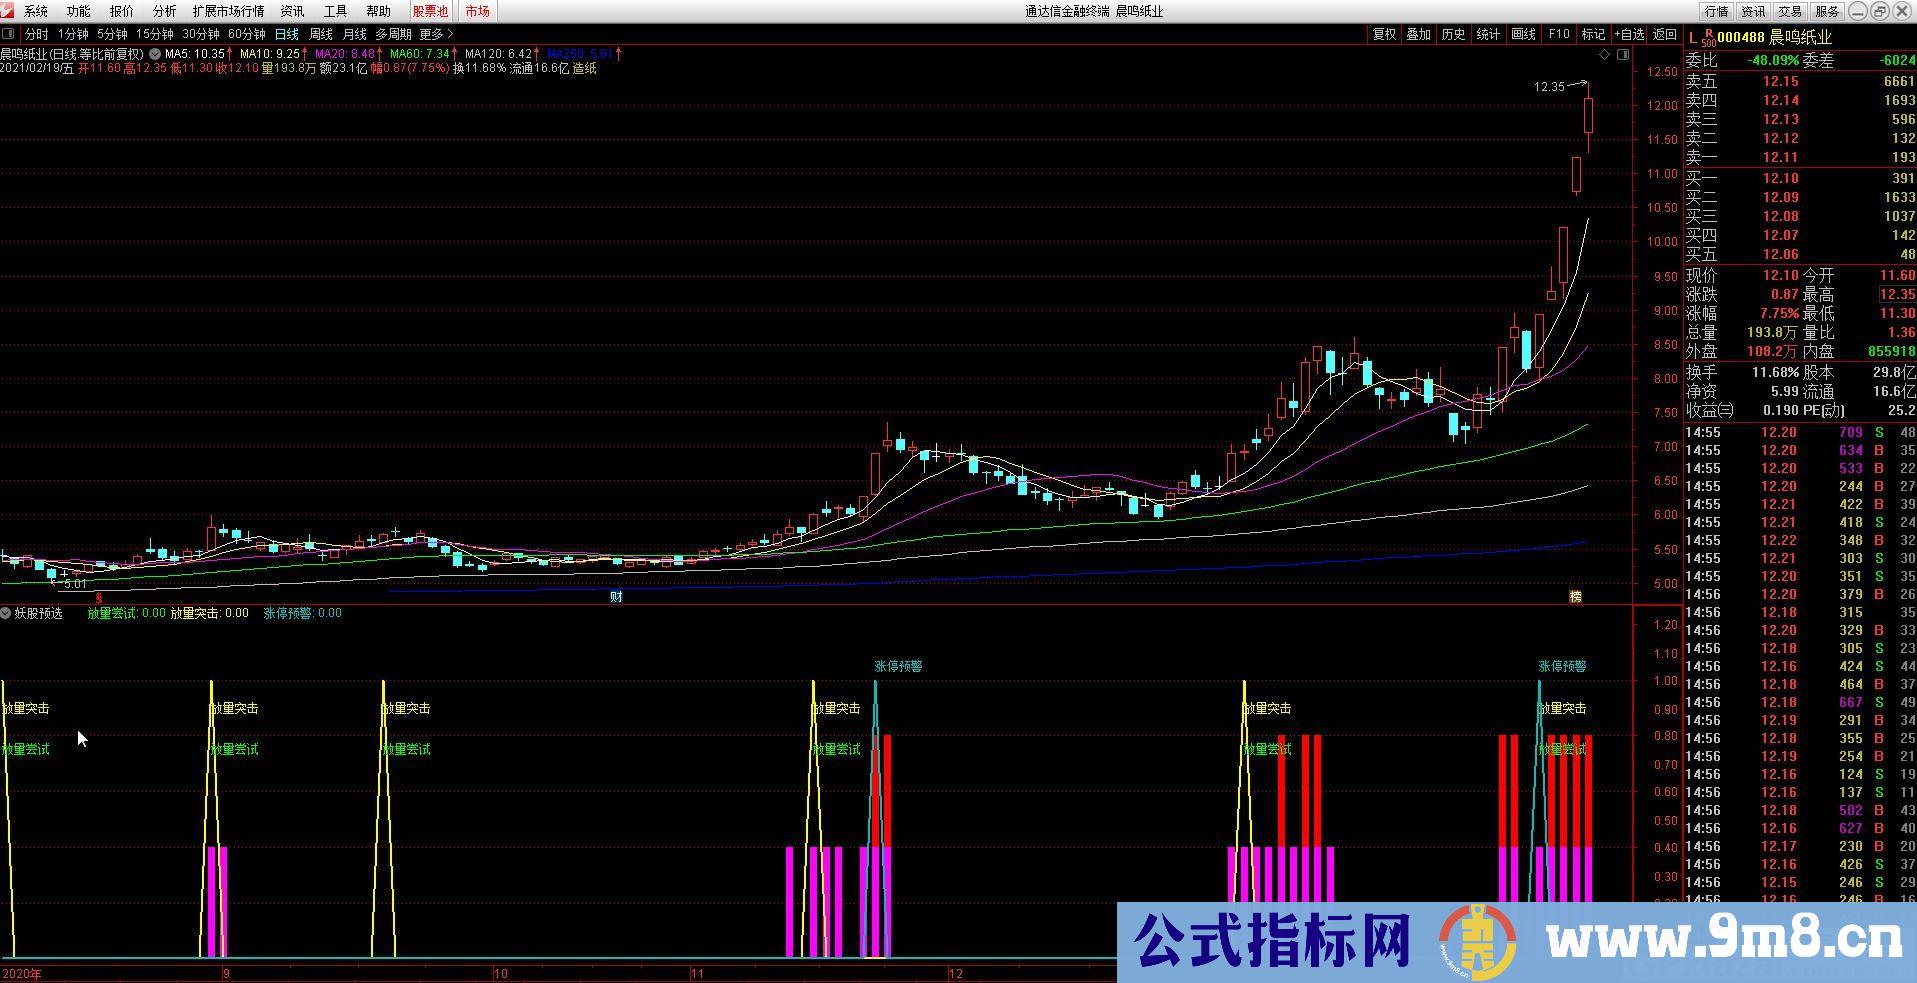
Task: Click the 2020年 label on time axis
Action: coord(21,973)
